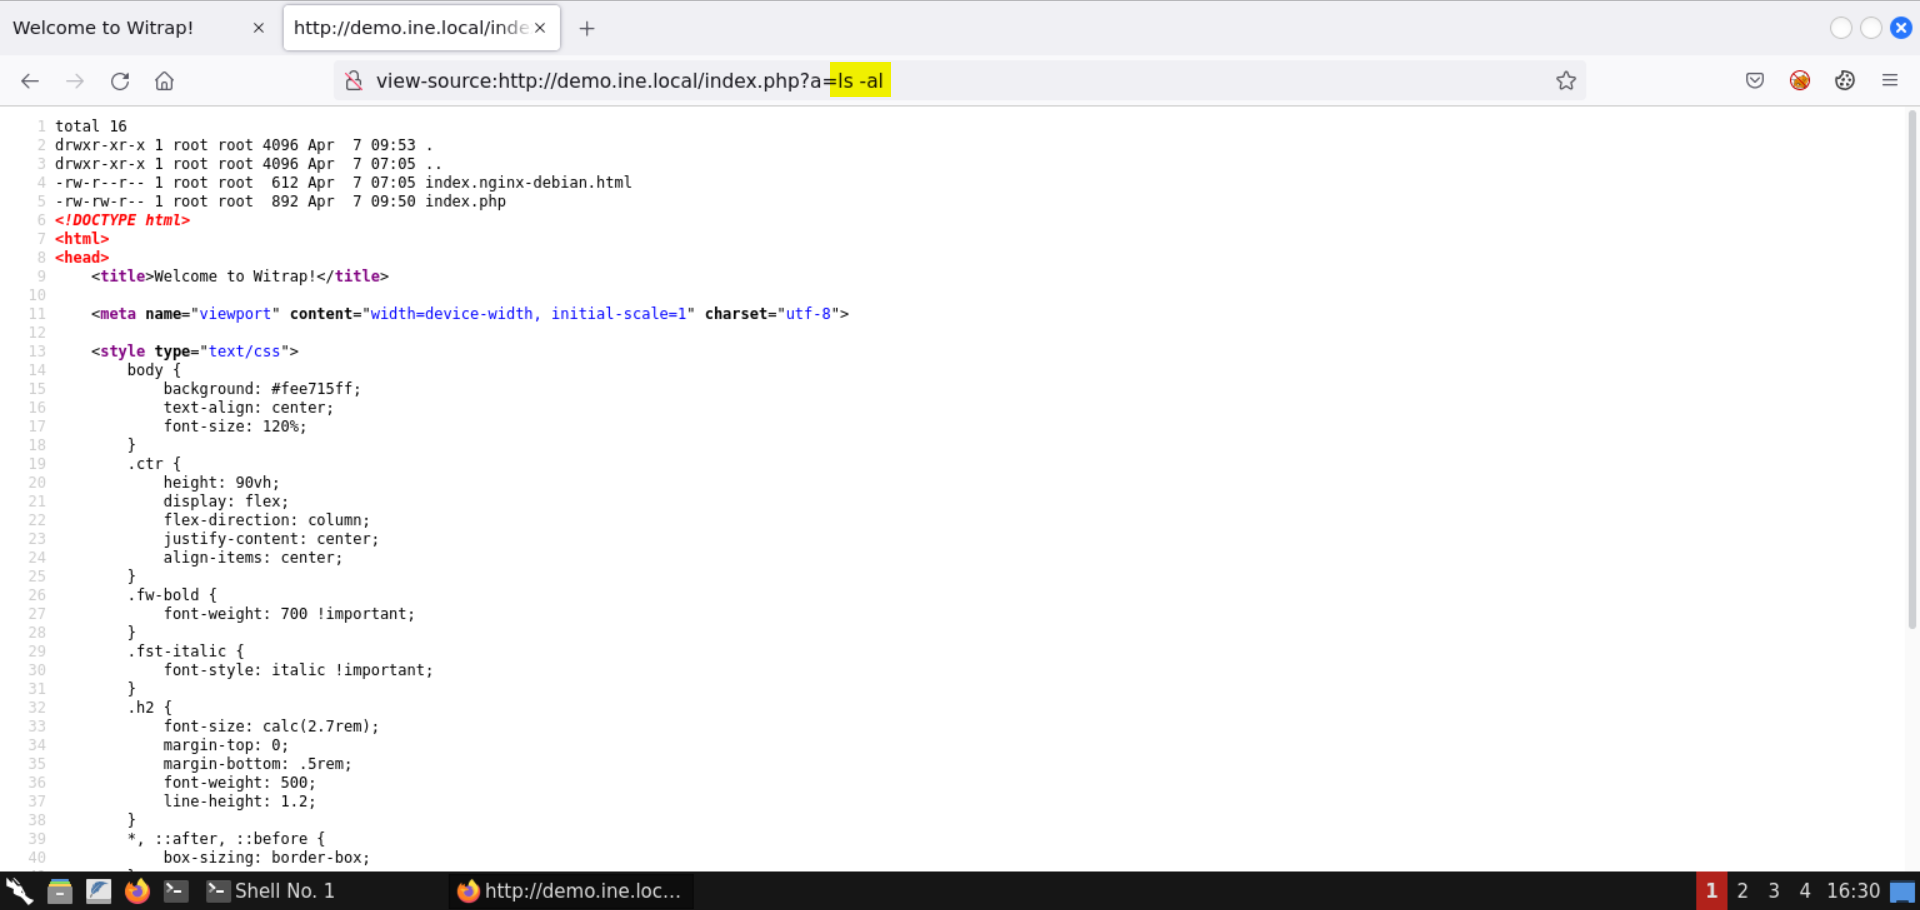Click the 'box-sizing: border-box;' line
Screen dimensions: 1920x910
coord(266,858)
